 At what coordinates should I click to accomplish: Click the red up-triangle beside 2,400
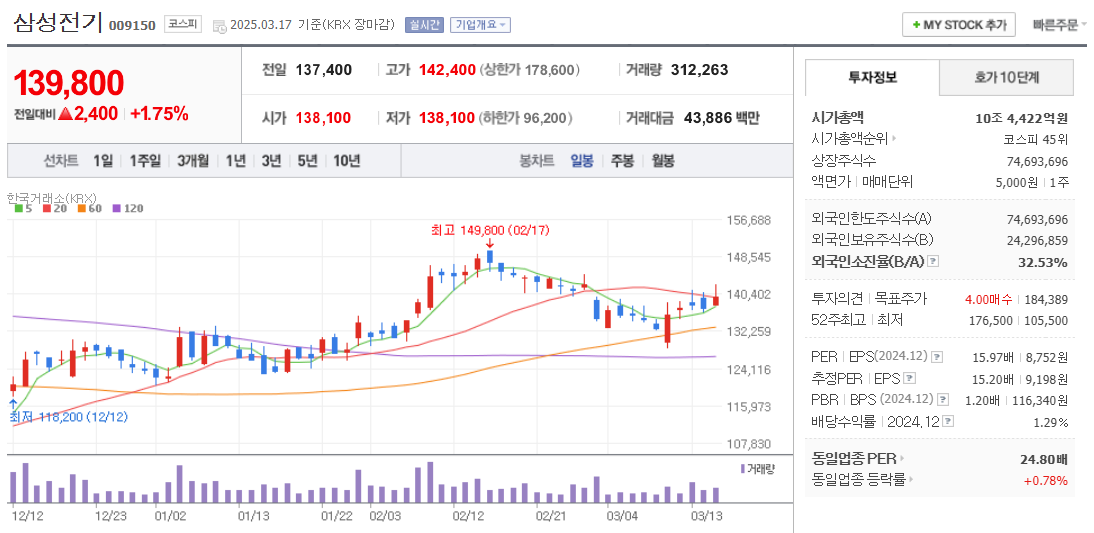tap(66, 114)
